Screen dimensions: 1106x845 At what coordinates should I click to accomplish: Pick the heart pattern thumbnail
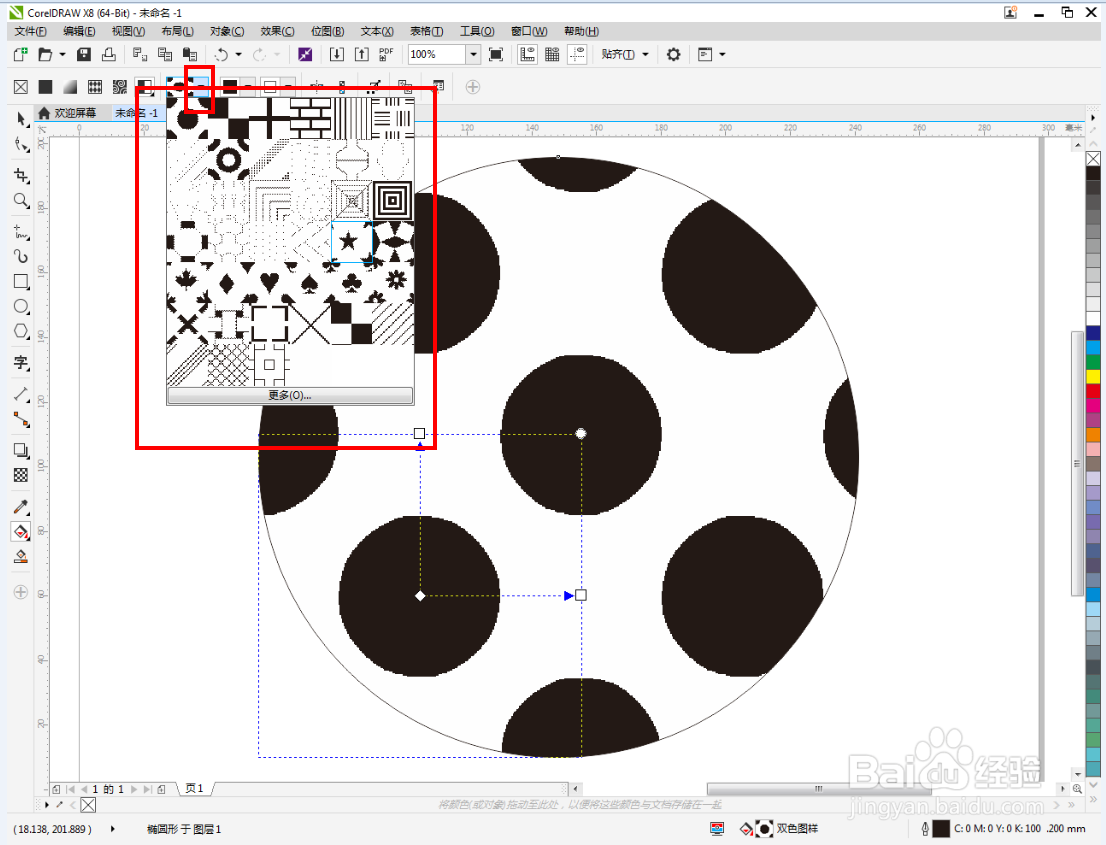[269, 283]
